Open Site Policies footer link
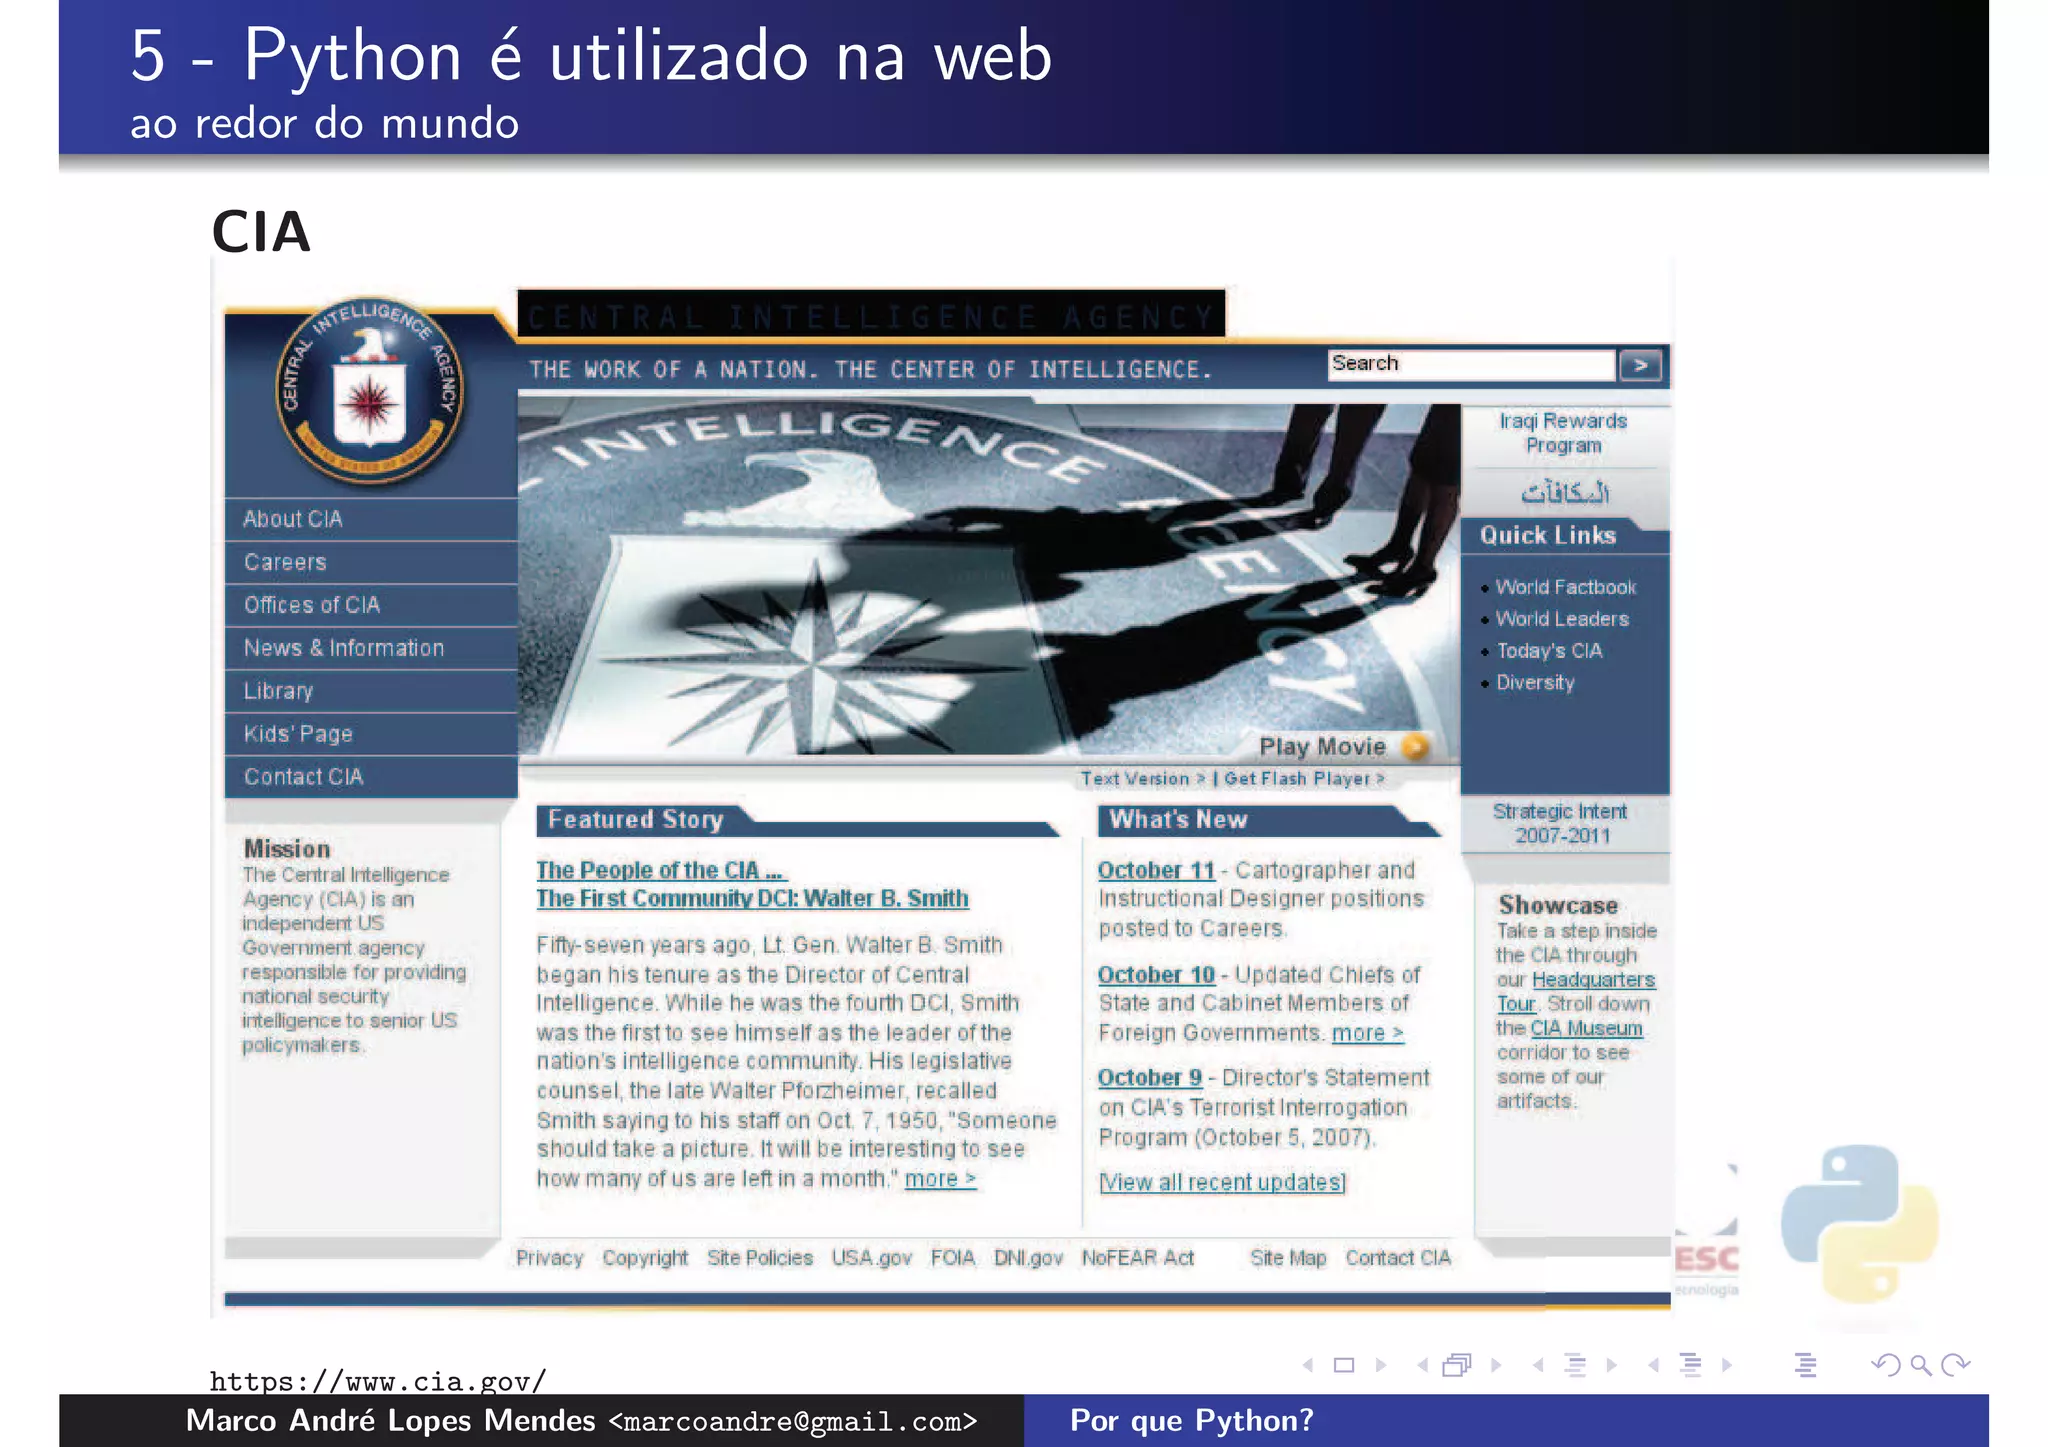The image size is (2048, 1447). click(760, 1258)
